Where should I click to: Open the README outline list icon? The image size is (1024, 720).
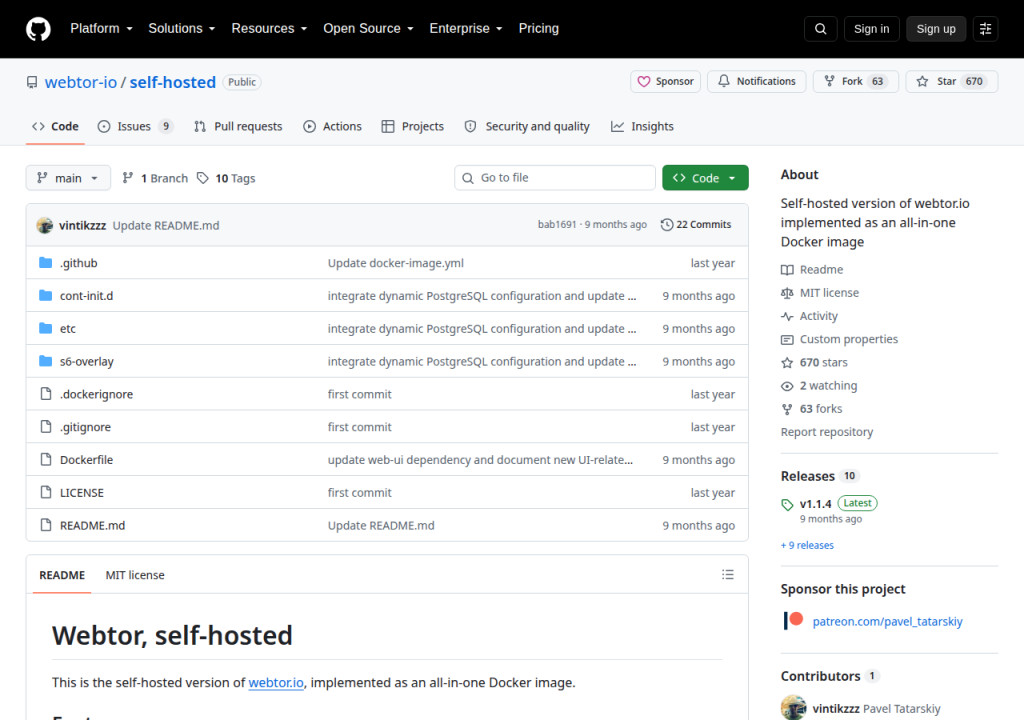728,575
